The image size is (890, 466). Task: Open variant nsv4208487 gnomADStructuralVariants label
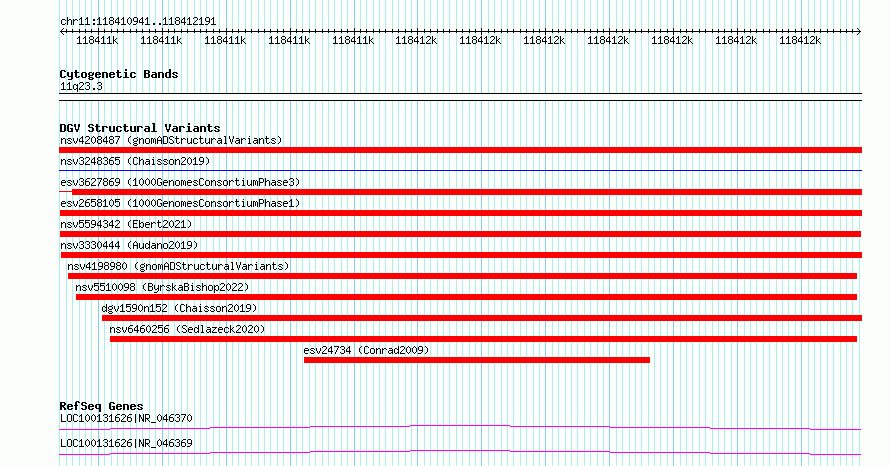[171, 140]
